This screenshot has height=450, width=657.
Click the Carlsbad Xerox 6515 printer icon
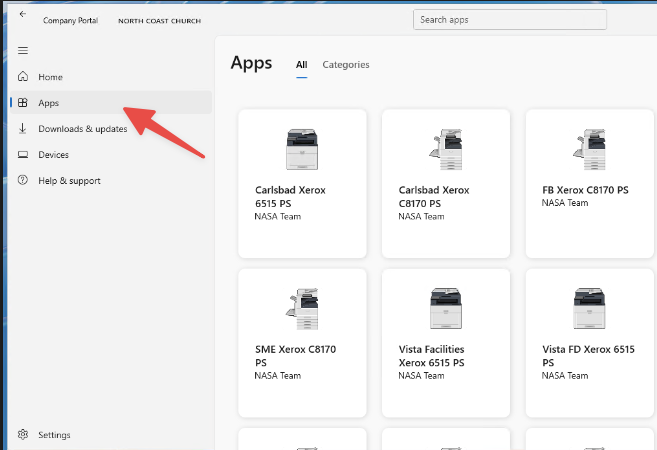coord(301,150)
